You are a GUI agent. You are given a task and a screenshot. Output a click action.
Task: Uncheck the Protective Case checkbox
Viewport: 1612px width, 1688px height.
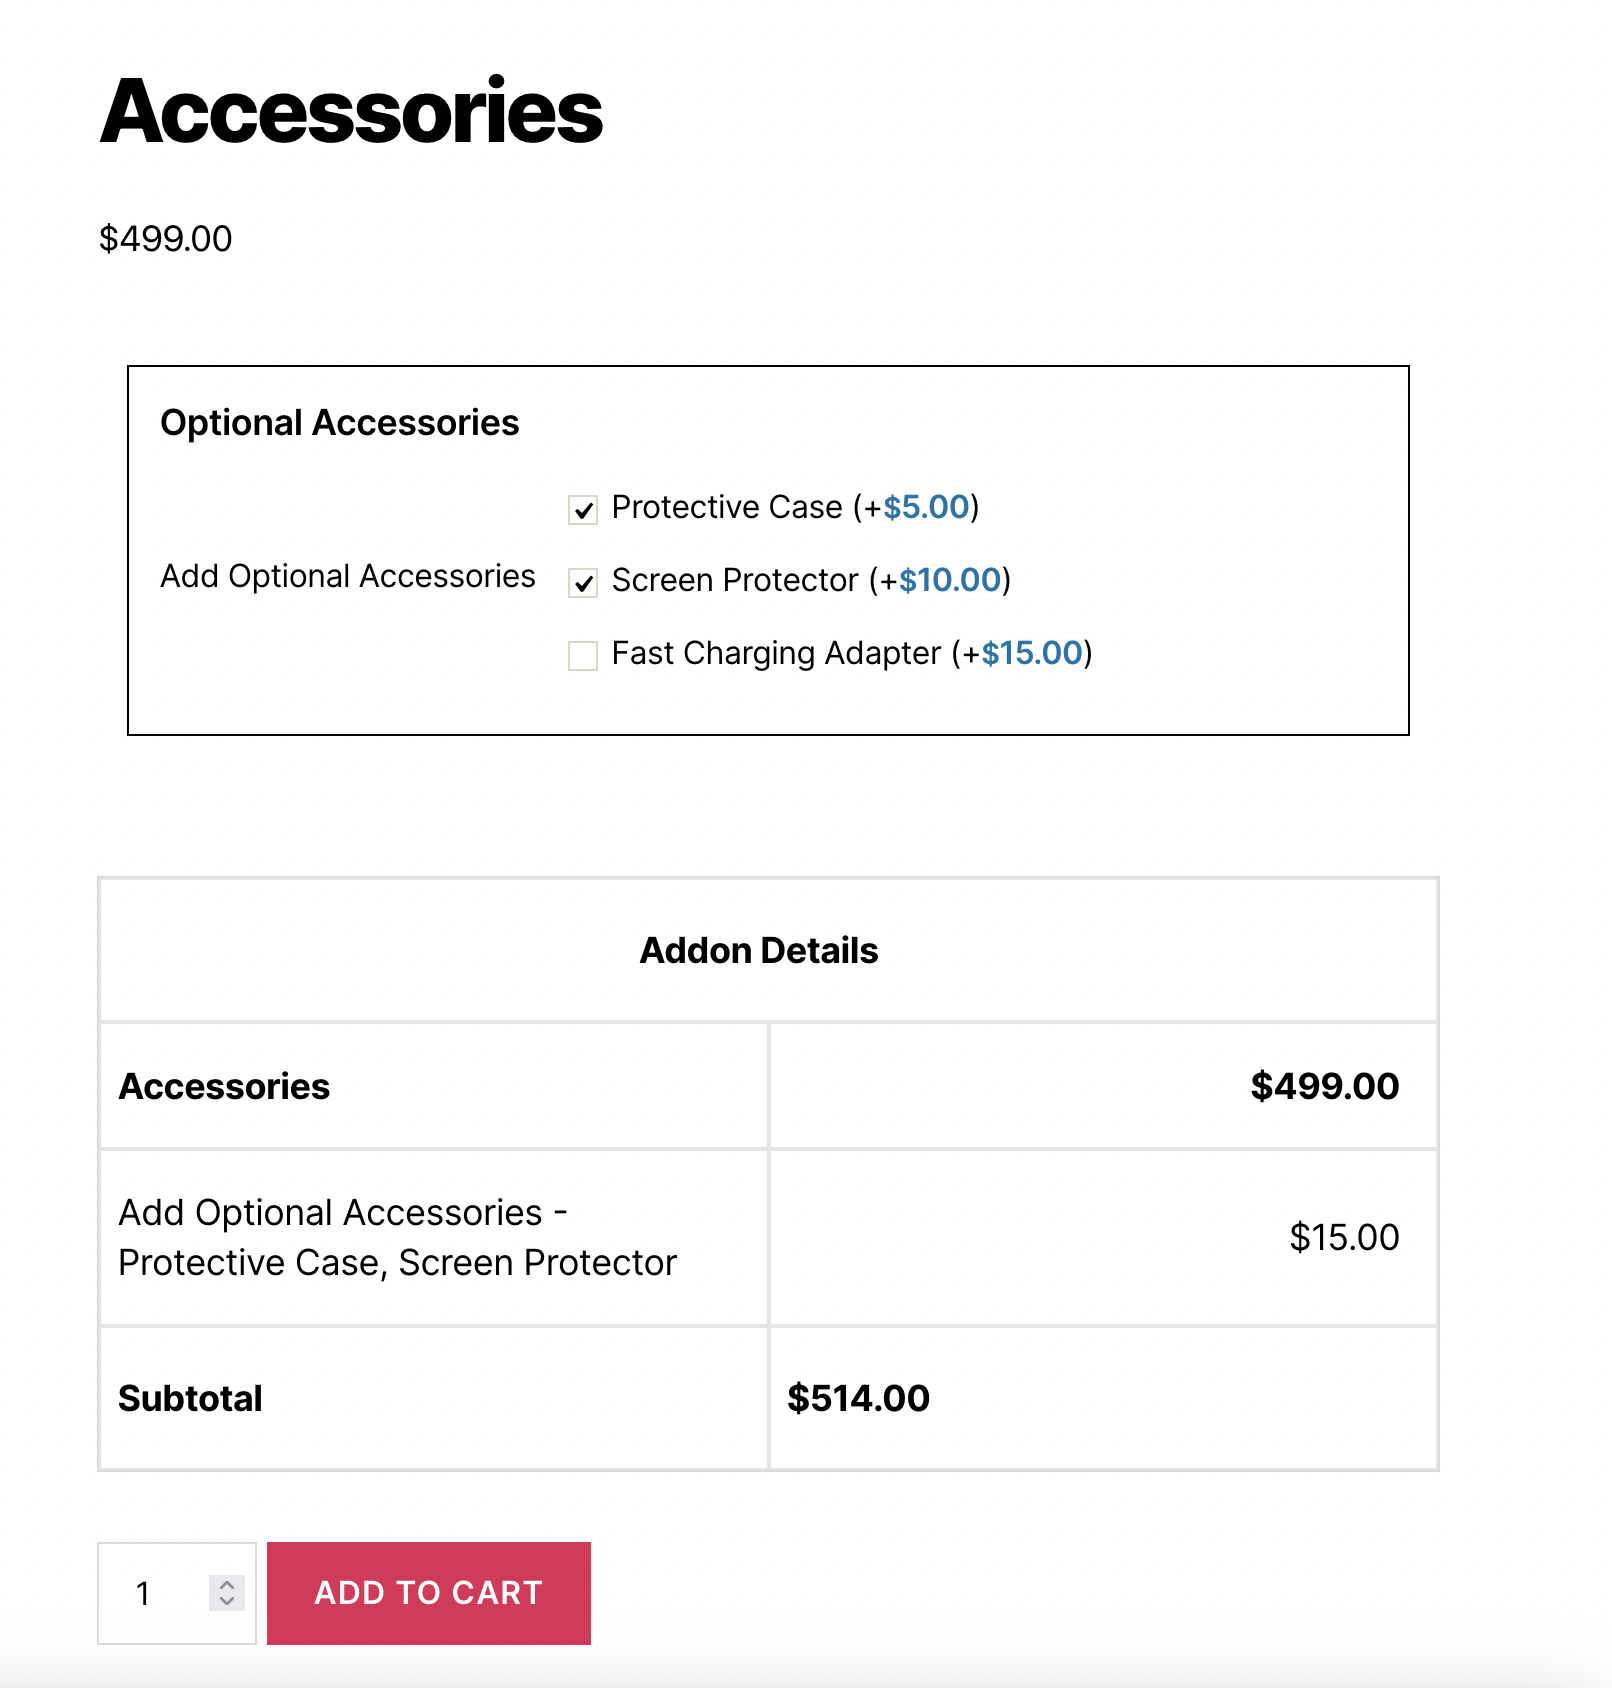pos(583,510)
